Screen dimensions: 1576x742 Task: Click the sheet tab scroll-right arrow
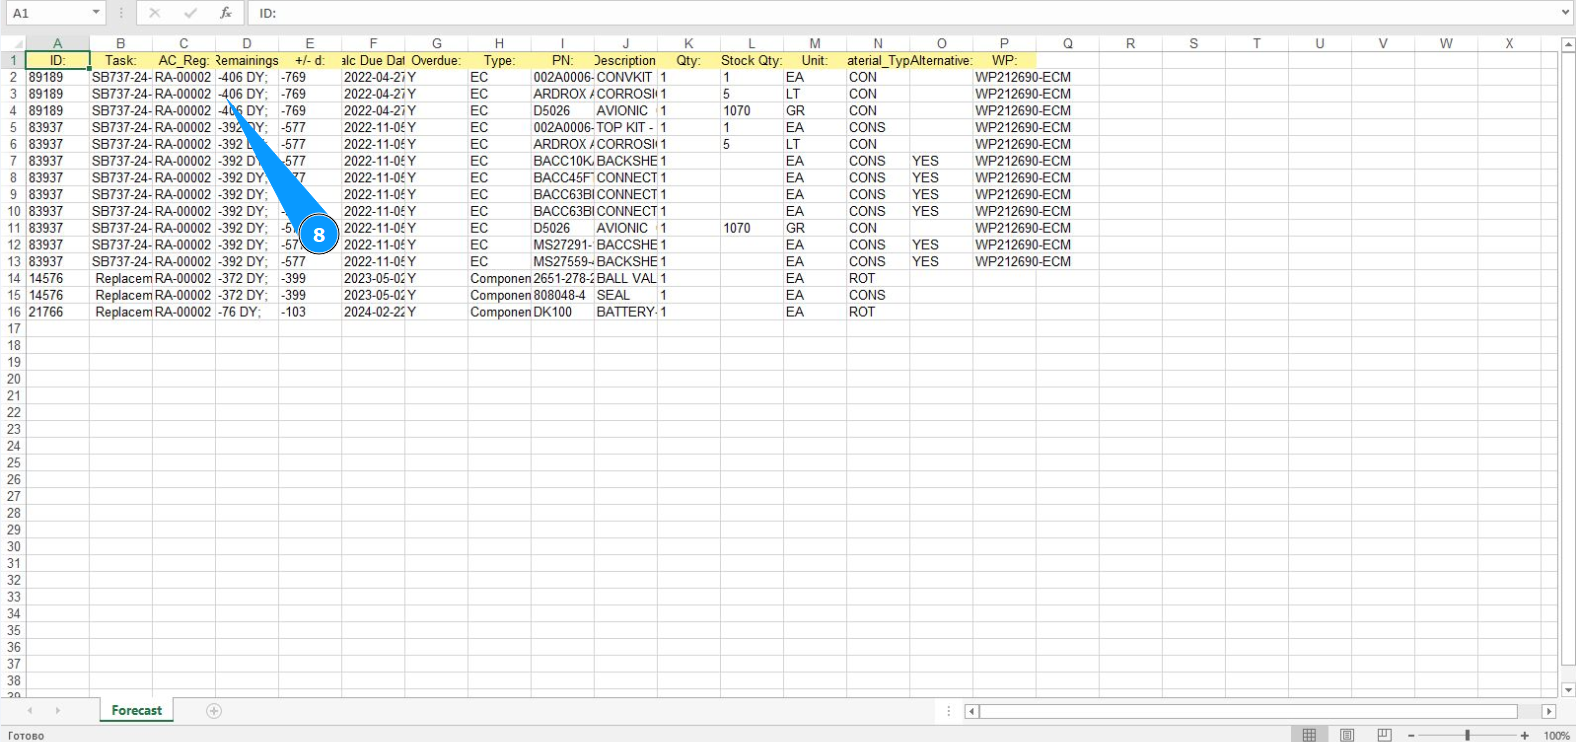[58, 711]
